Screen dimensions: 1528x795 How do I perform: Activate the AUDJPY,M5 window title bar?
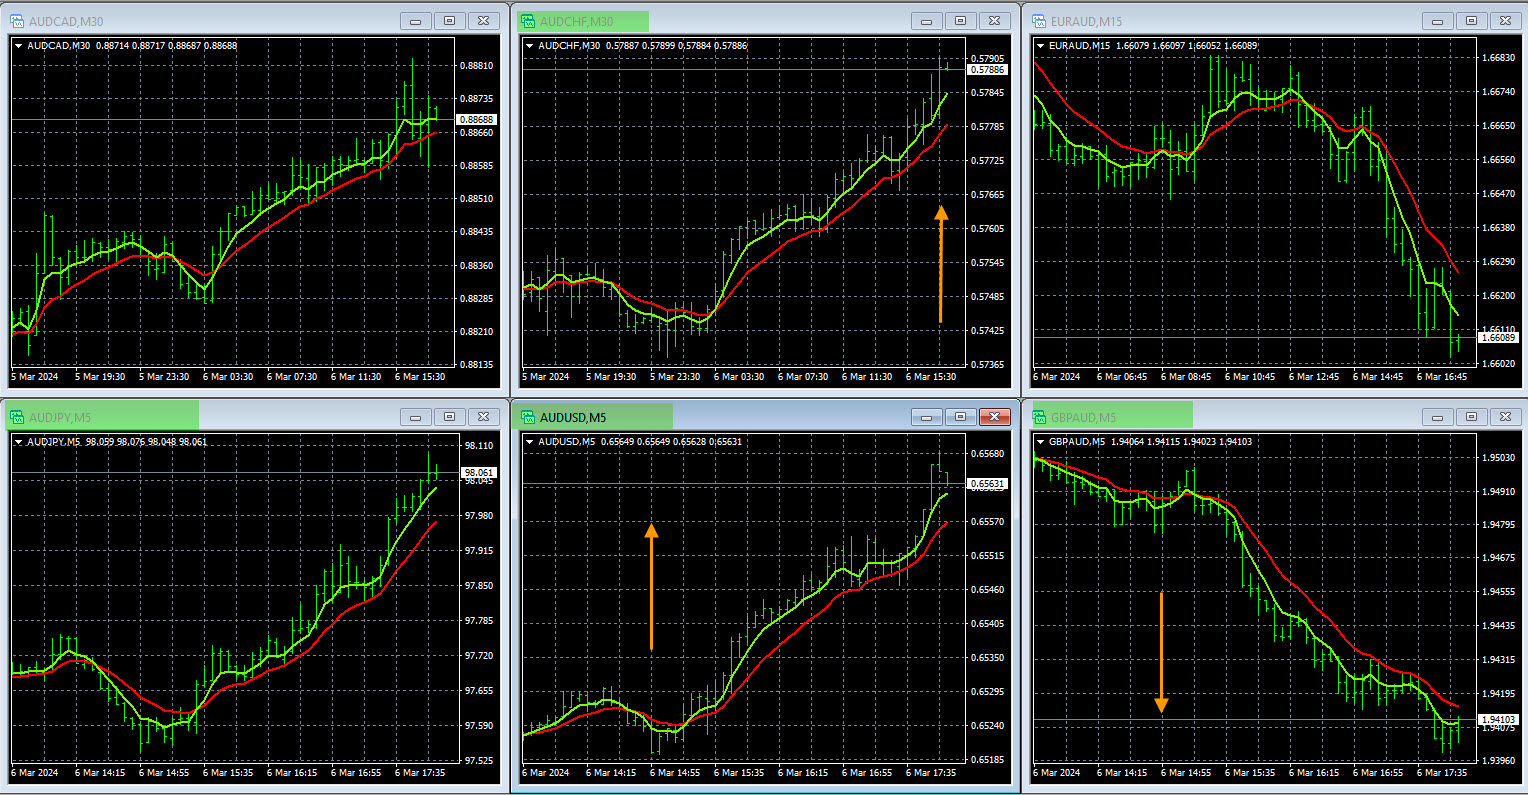click(x=250, y=417)
